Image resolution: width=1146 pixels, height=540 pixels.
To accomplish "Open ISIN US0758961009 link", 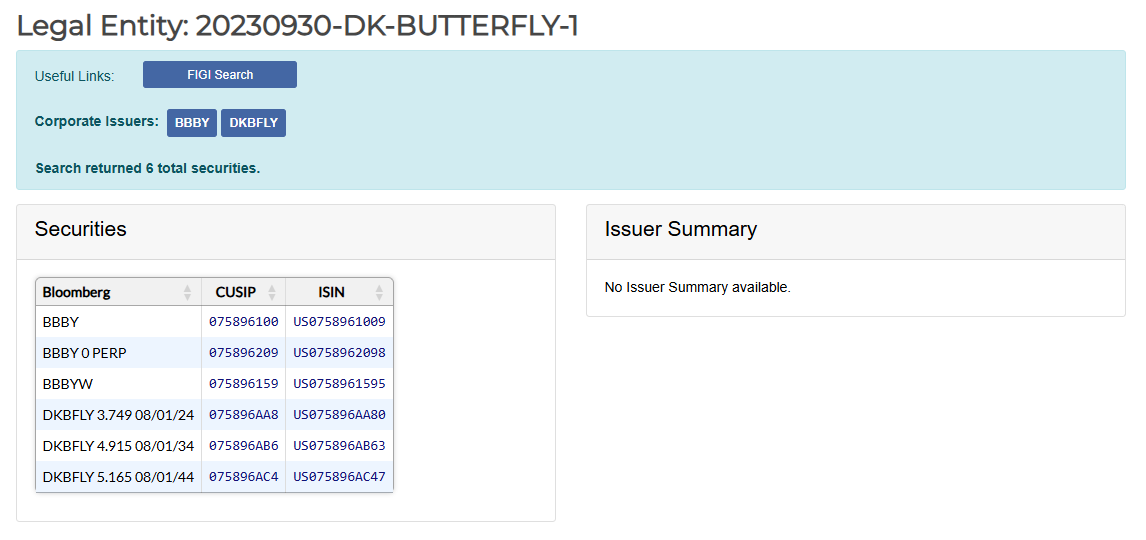I will point(339,322).
